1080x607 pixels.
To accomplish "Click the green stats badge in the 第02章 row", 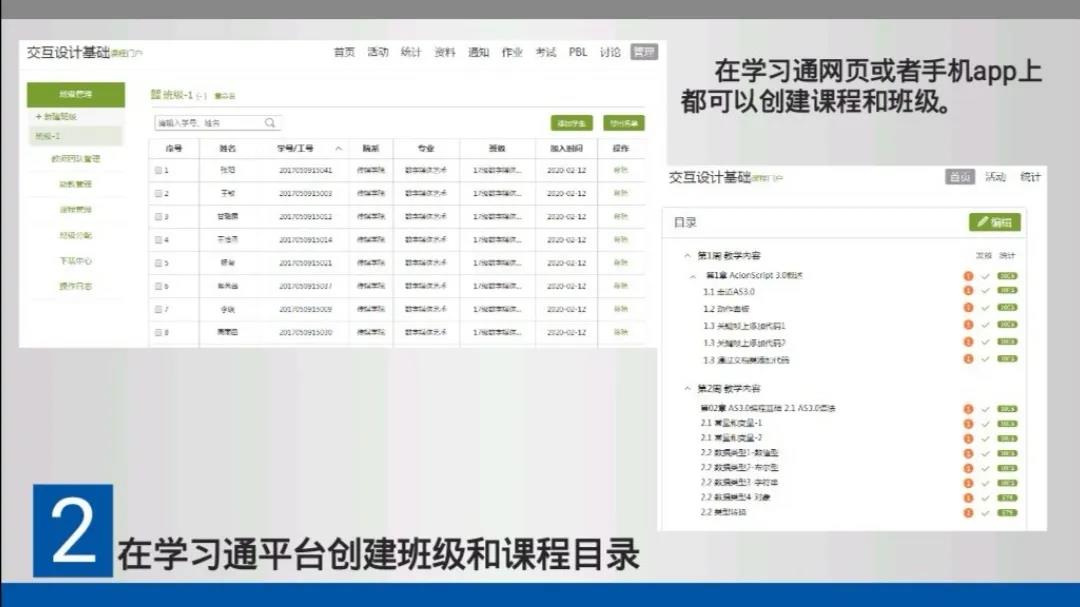I will click(x=1007, y=409).
